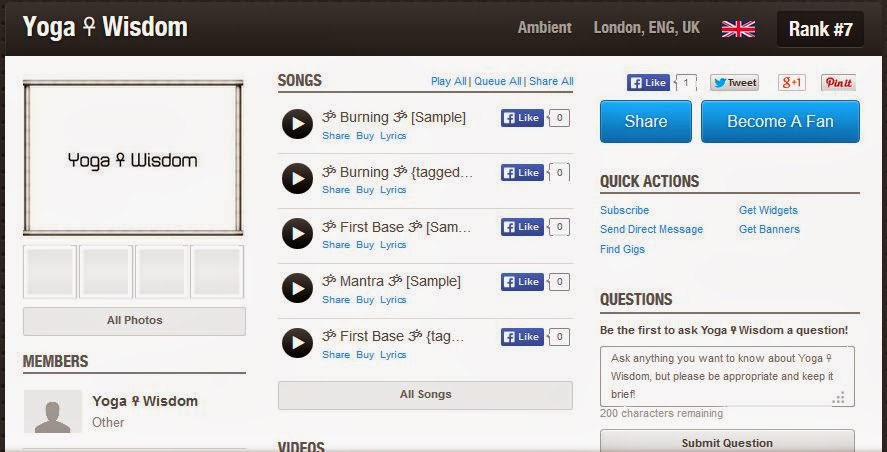Viewport: 887px width, 452px height.
Task: Like First Base [Sam... on Facebook
Action: tap(522, 227)
